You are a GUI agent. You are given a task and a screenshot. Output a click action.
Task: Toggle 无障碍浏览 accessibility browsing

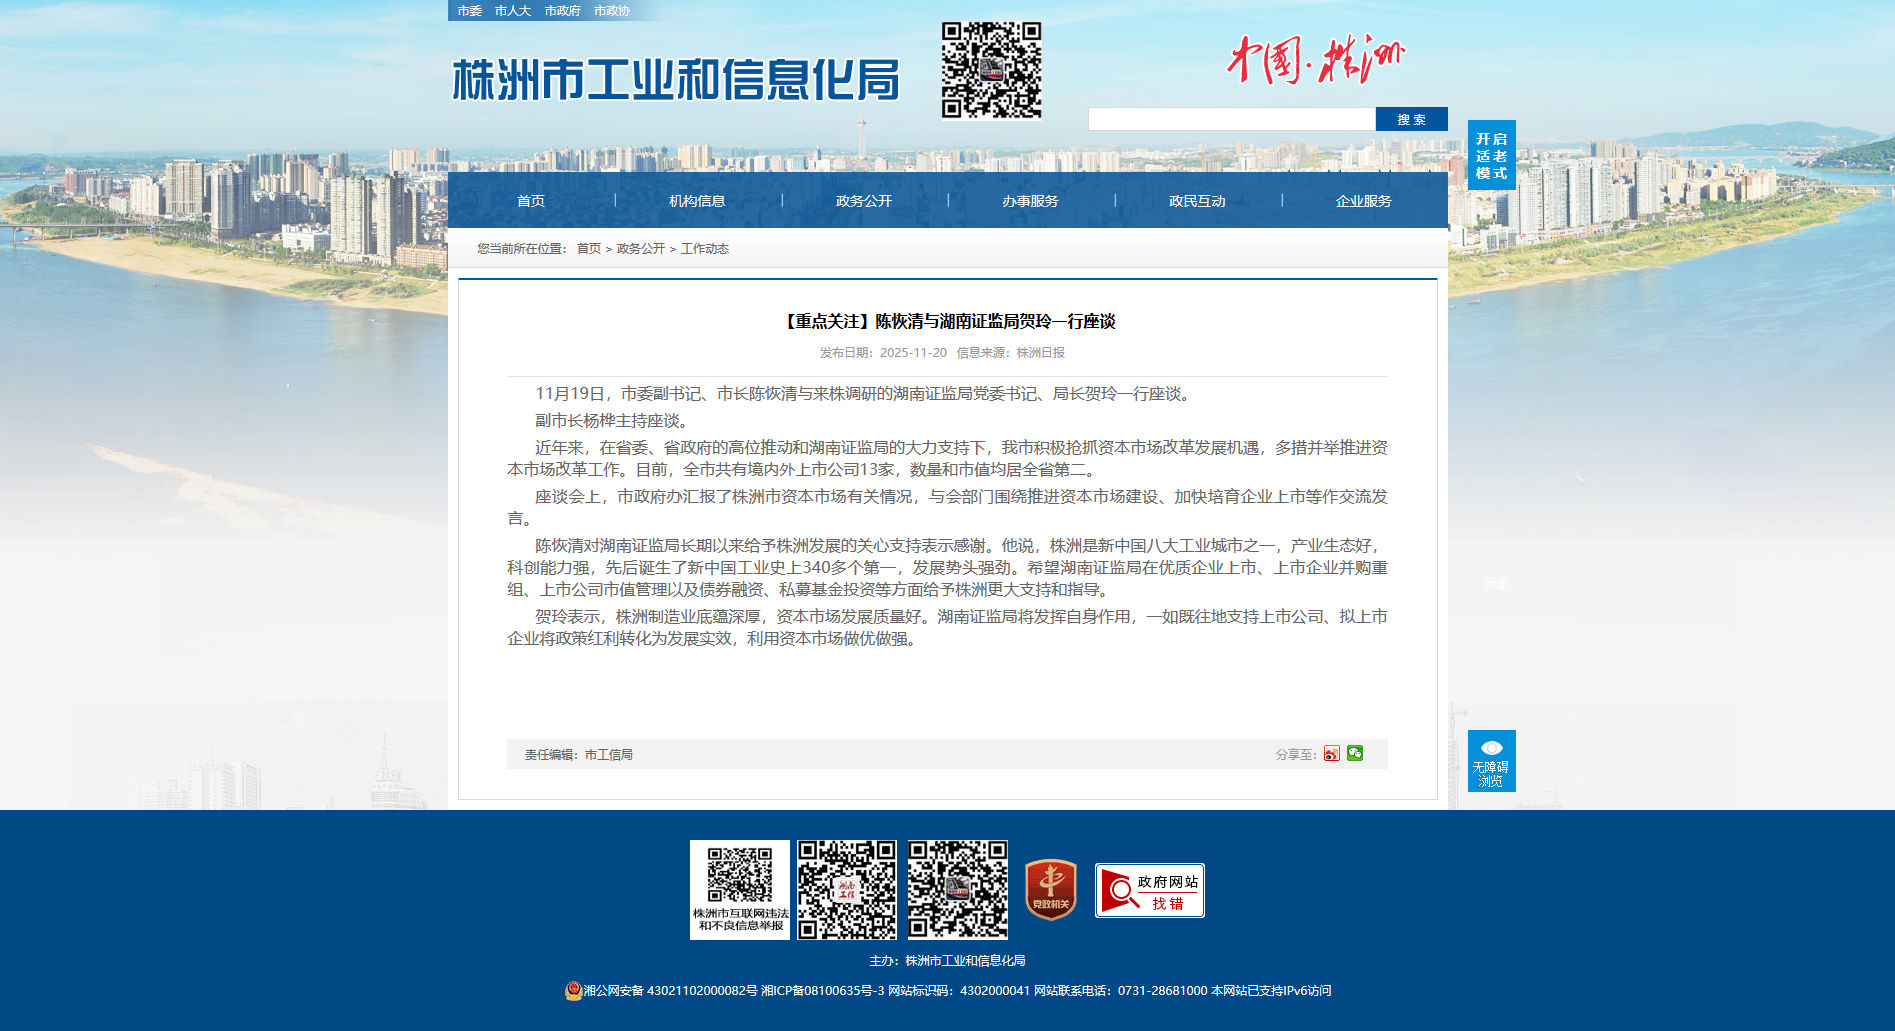click(x=1491, y=761)
